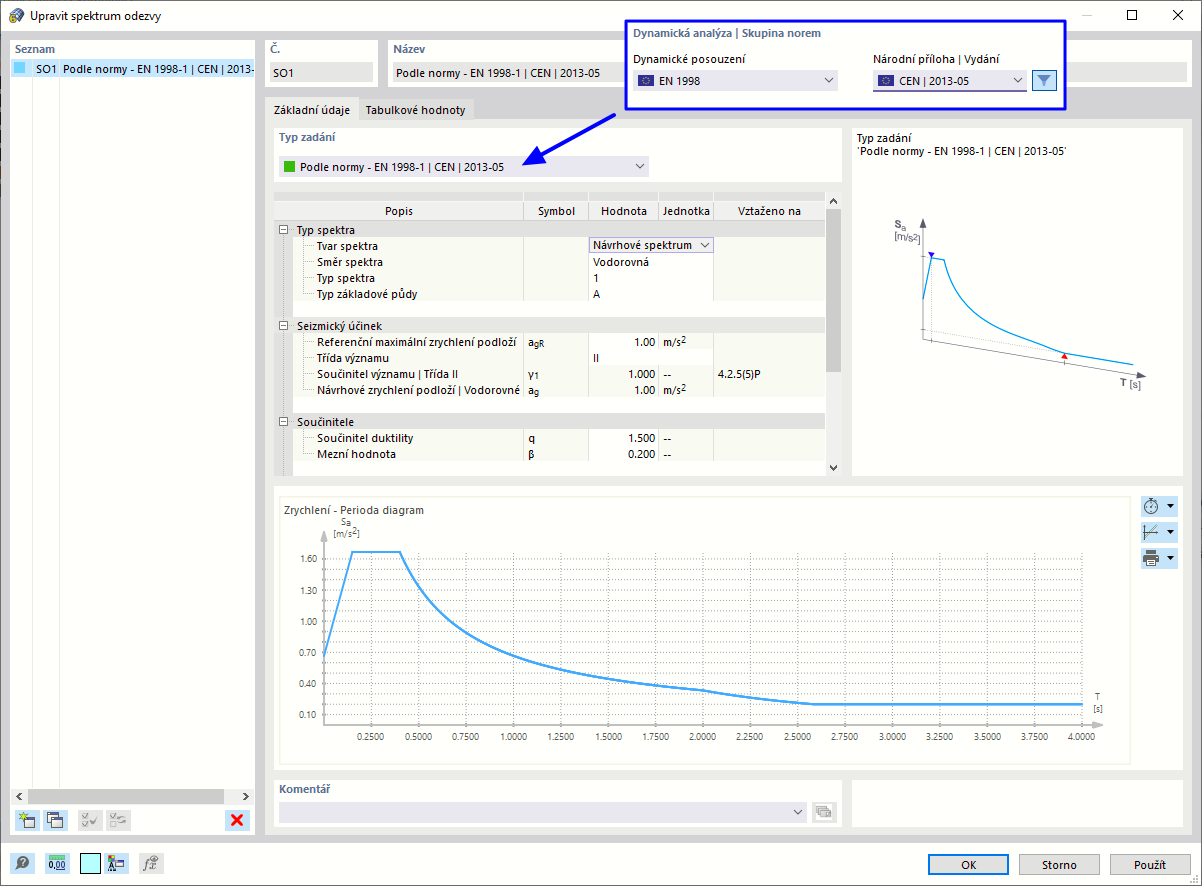Click the 'Vodorovná' value of Směr spektra

(621, 262)
